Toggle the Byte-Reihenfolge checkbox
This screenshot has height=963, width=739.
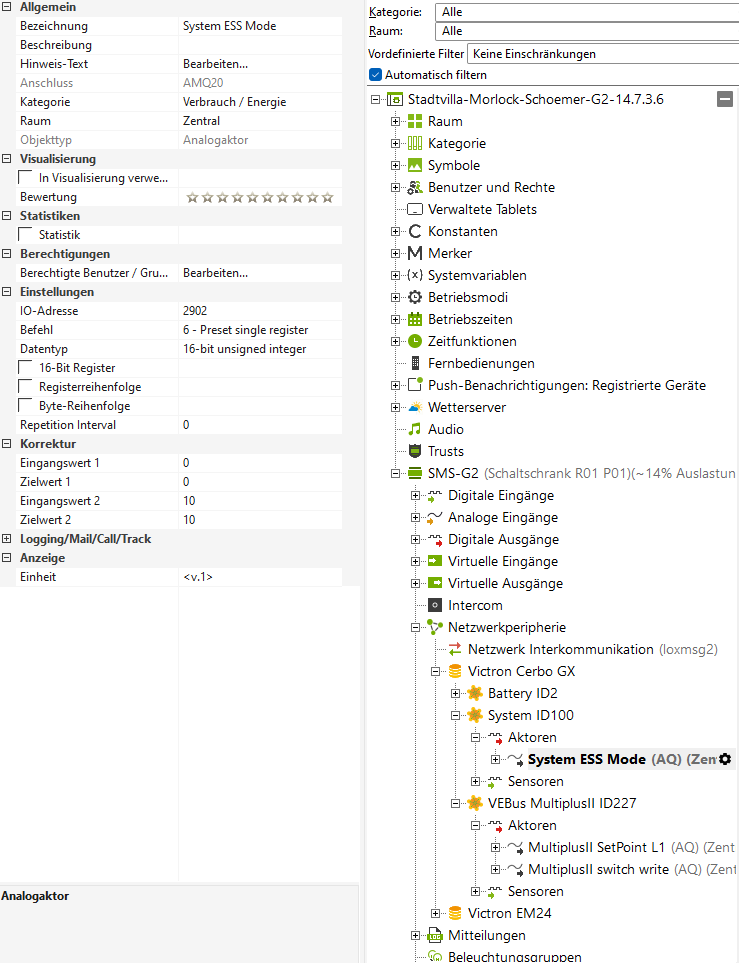point(26,406)
